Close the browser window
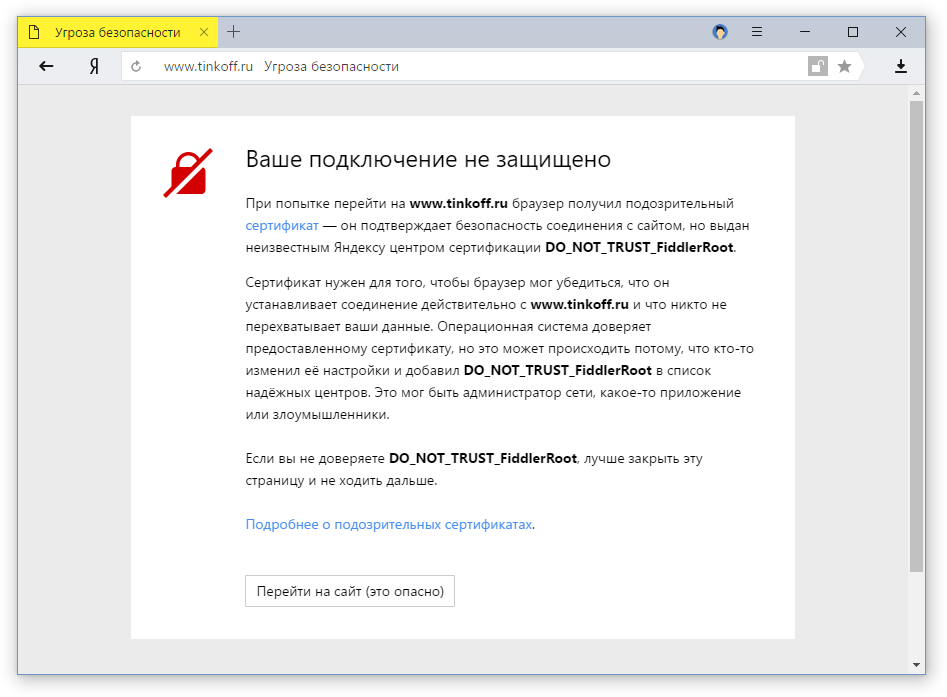Image resolution: width=947 pixels, height=697 pixels. [900, 32]
